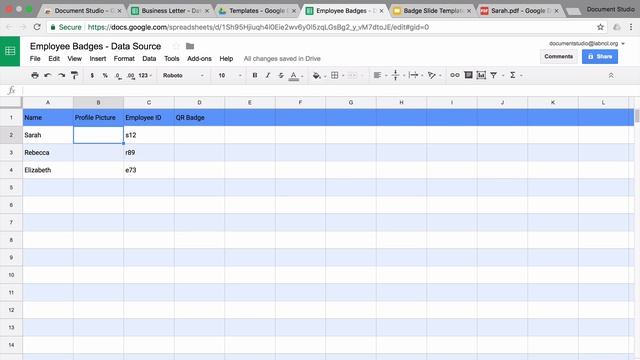The image size is (640, 360).
Task: Click the move to folder icon
Action: (x=190, y=46)
